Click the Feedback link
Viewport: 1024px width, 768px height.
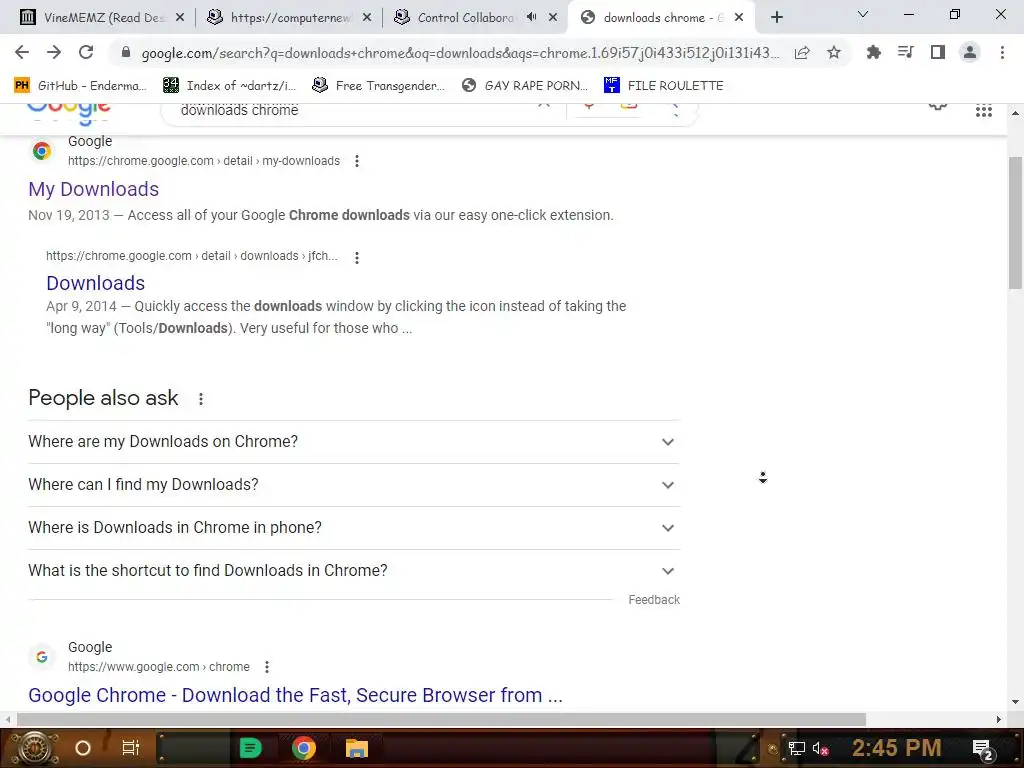tap(654, 600)
